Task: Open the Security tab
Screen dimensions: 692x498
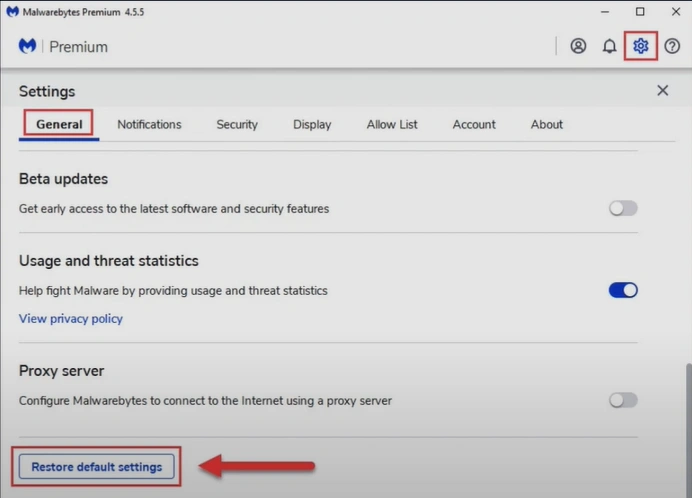Action: (x=237, y=124)
